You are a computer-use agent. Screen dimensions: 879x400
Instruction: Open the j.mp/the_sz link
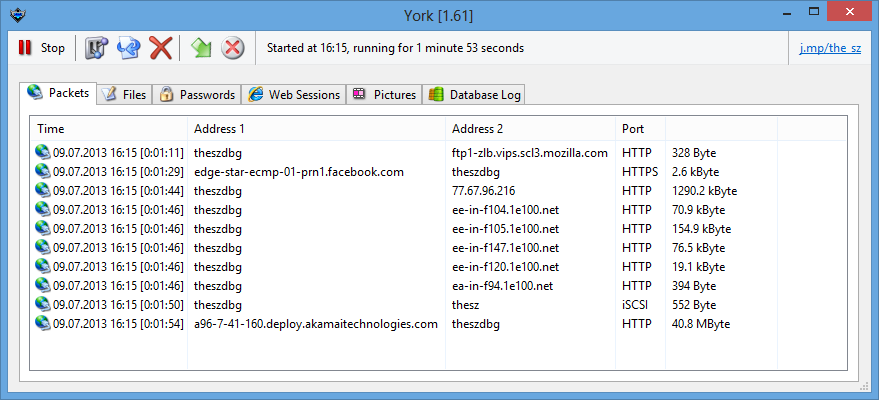coord(830,48)
